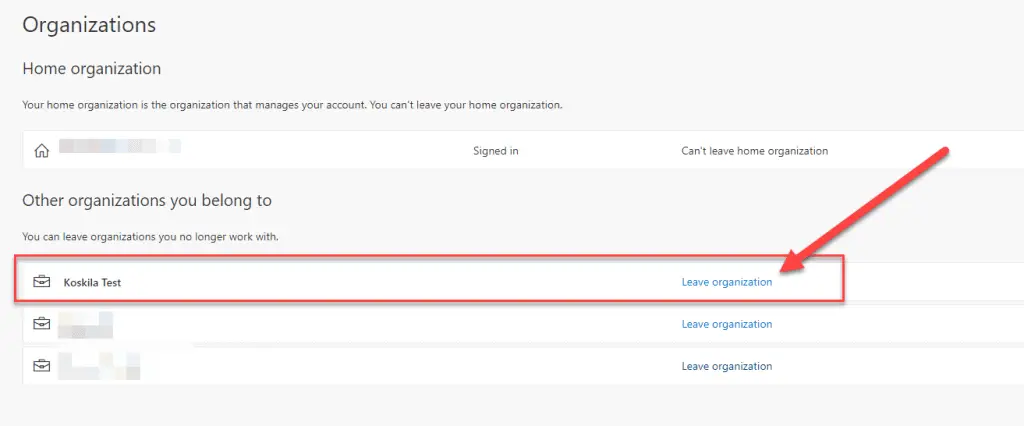The height and width of the screenshot is (426, 1024).
Task: Click the blurred home organization name
Action: tap(118, 148)
